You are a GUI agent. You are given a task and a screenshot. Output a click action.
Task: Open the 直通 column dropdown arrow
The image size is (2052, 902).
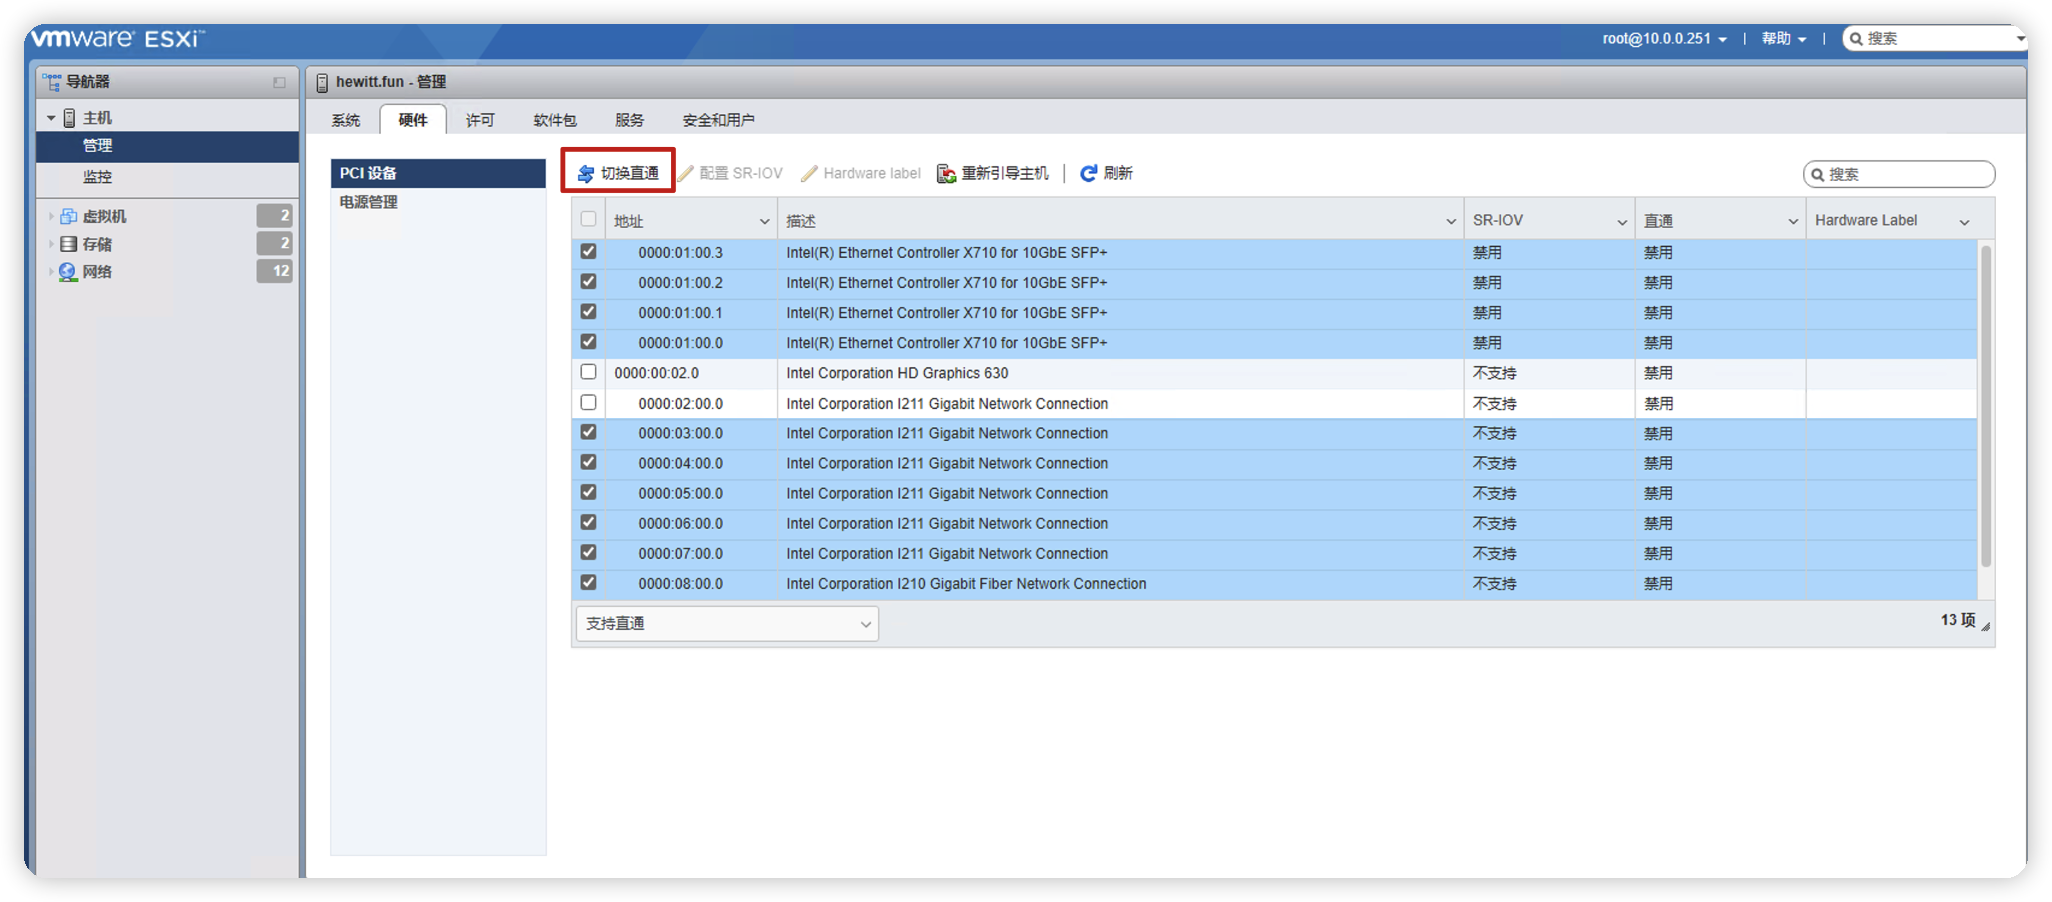pyautogui.click(x=1793, y=222)
